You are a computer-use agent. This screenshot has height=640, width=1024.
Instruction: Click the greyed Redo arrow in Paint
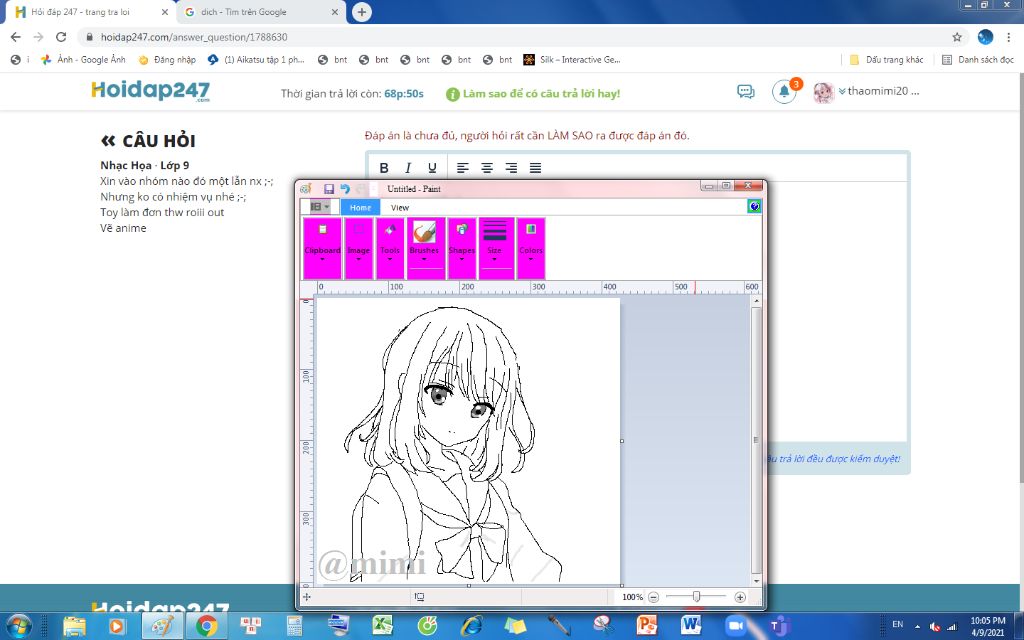click(x=360, y=189)
